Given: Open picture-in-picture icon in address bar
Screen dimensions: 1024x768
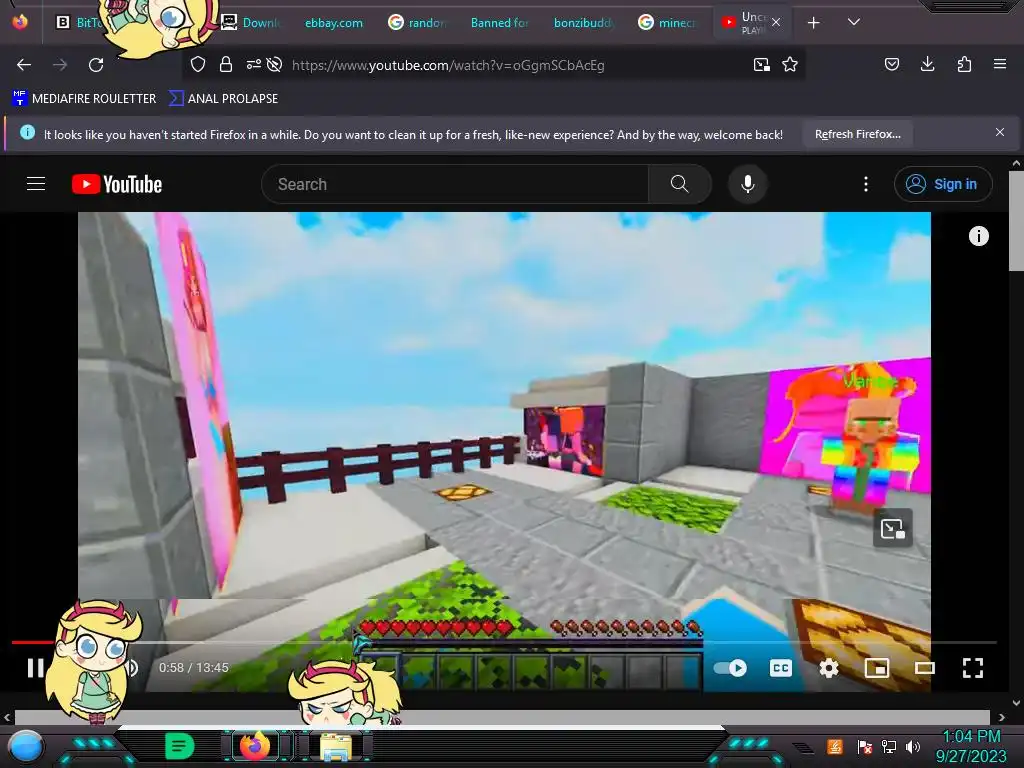Looking at the screenshot, I should [x=761, y=64].
